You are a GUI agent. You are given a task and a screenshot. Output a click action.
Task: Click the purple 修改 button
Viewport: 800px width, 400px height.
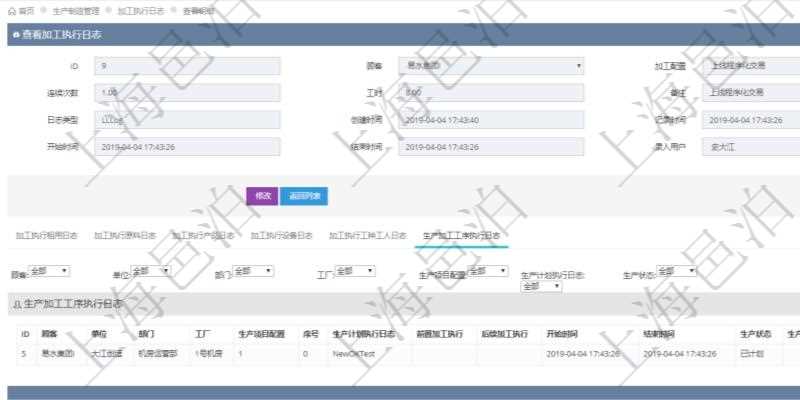tap(261, 196)
